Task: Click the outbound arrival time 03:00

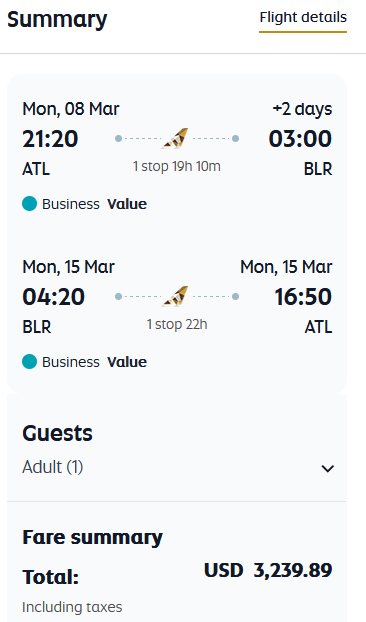Action: (x=300, y=139)
